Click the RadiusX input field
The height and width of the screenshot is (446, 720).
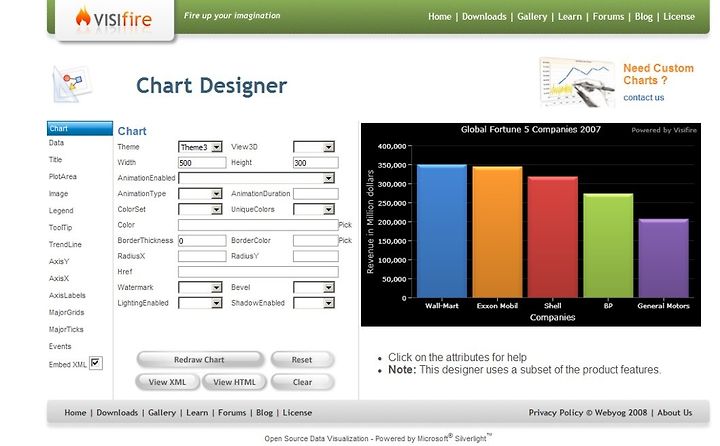[202, 256]
